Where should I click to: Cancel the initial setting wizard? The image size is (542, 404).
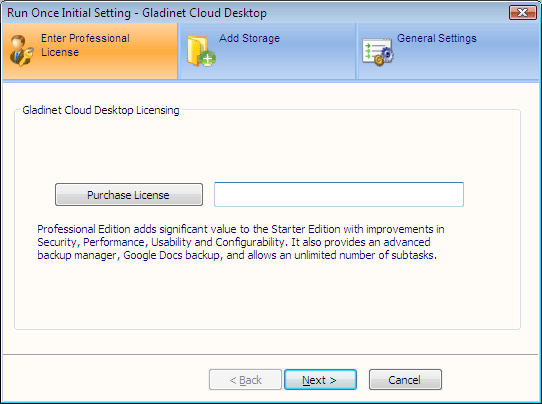click(x=405, y=380)
